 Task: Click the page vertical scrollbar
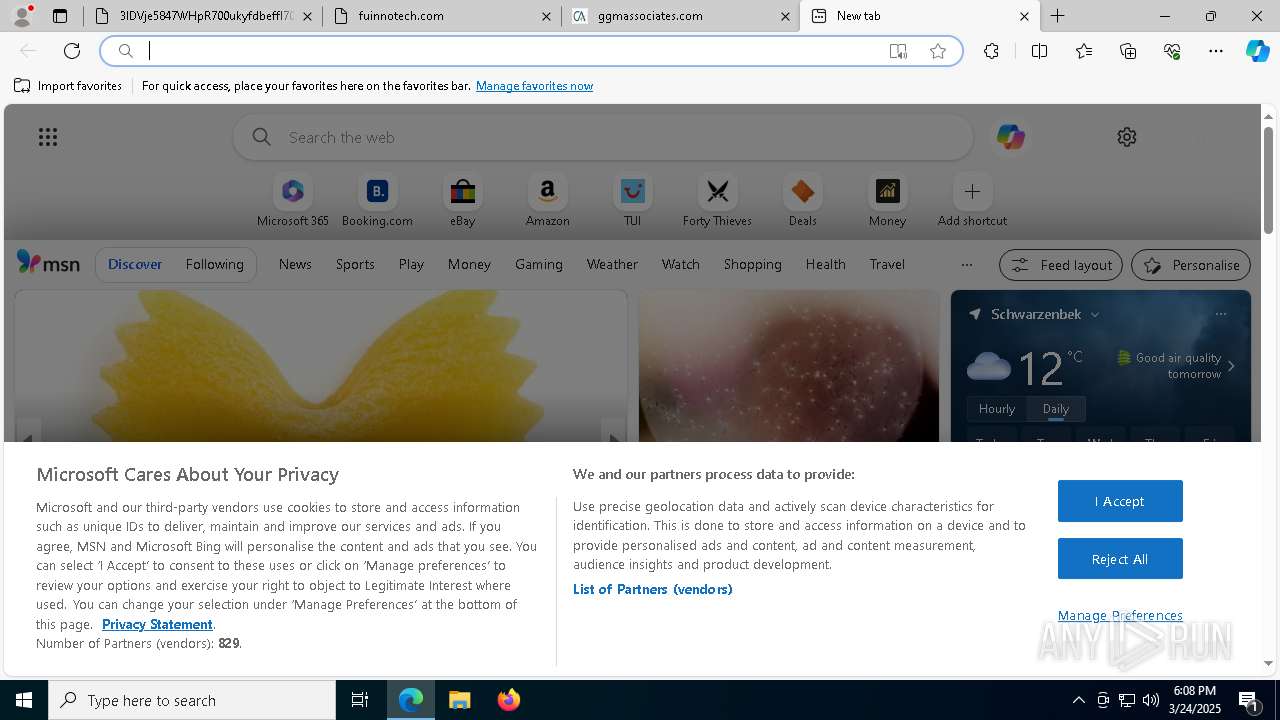point(1268,181)
